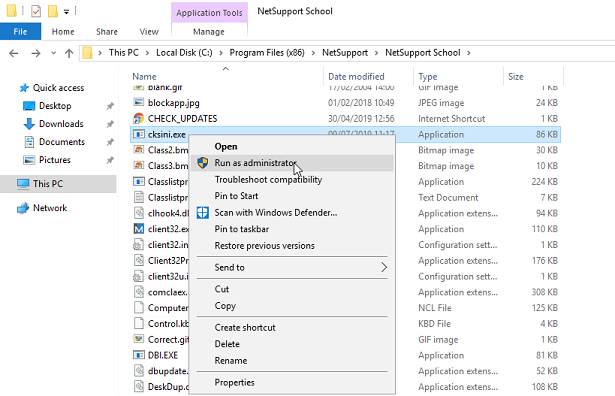Screen dimensions: 615x396
Task: Click the Network icon in sidebar
Action: tap(23, 208)
